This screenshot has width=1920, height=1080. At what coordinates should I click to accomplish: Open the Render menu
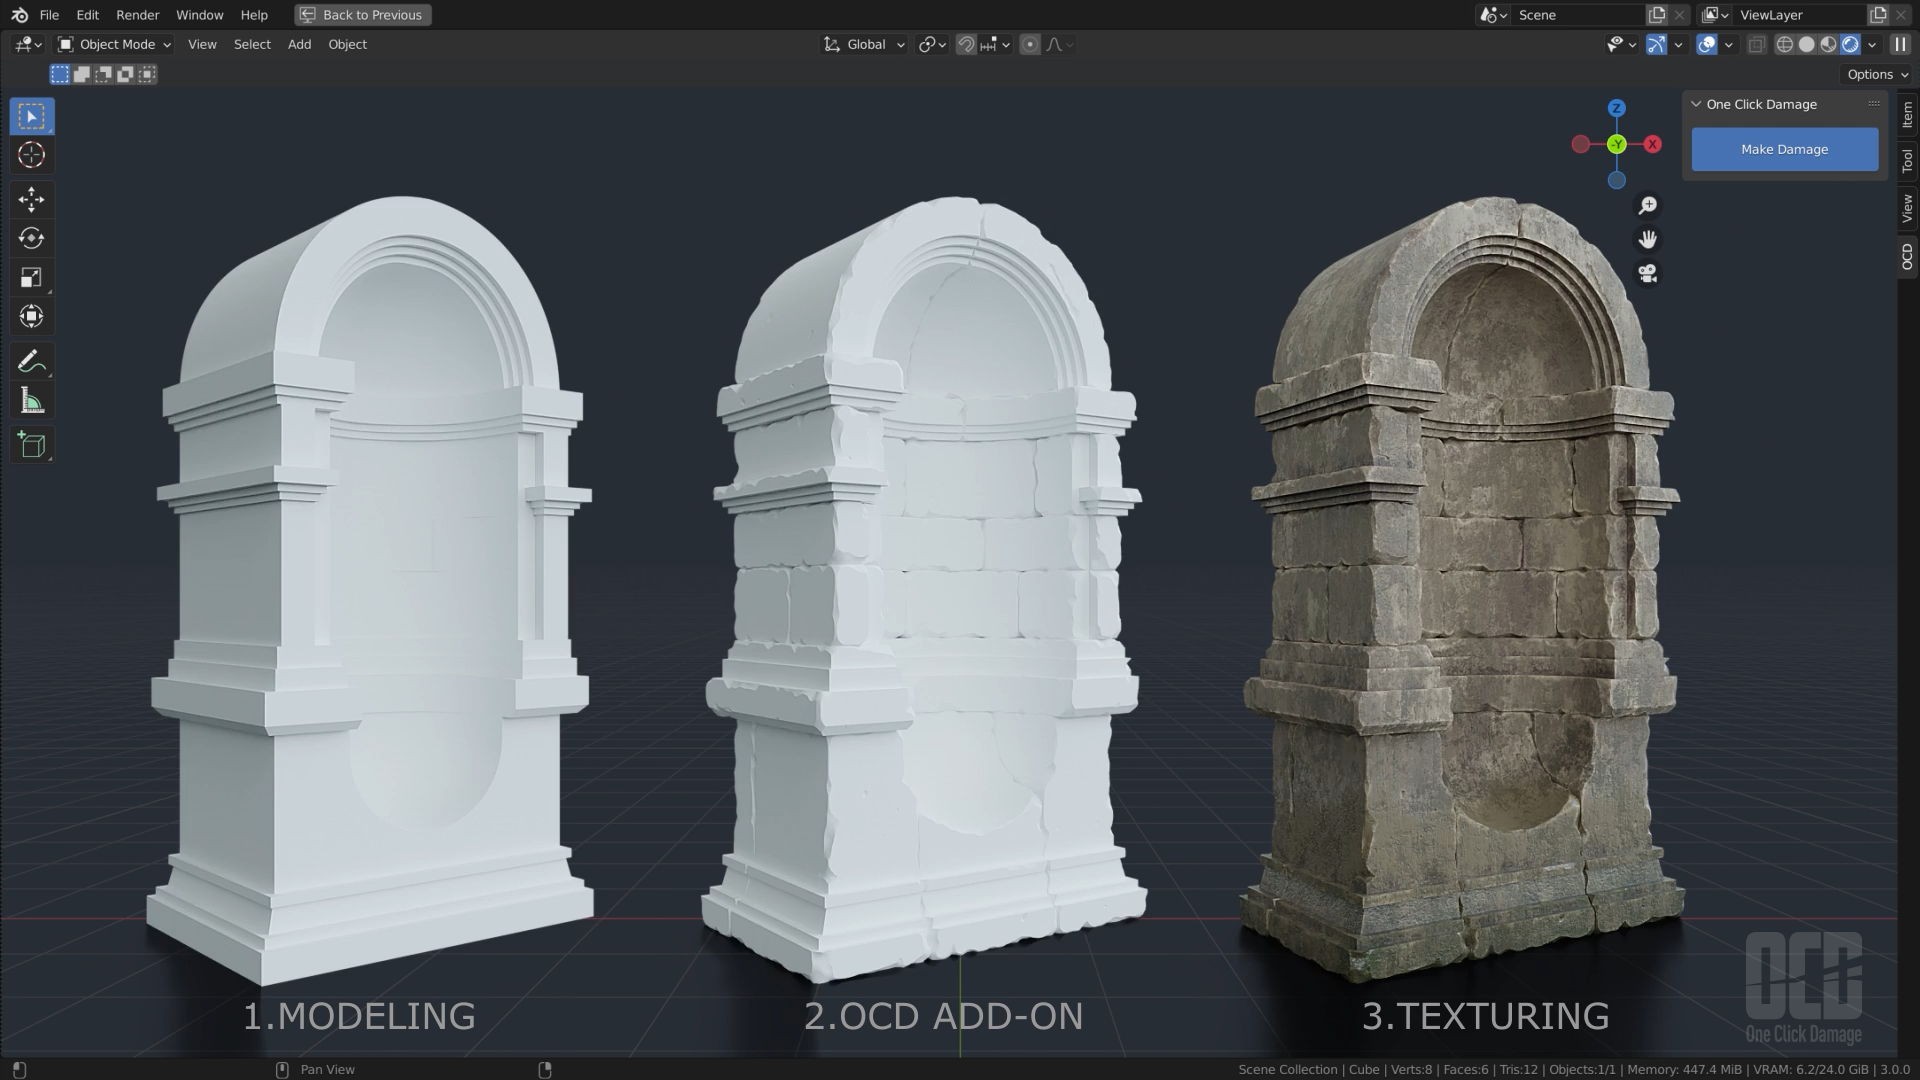click(x=137, y=15)
